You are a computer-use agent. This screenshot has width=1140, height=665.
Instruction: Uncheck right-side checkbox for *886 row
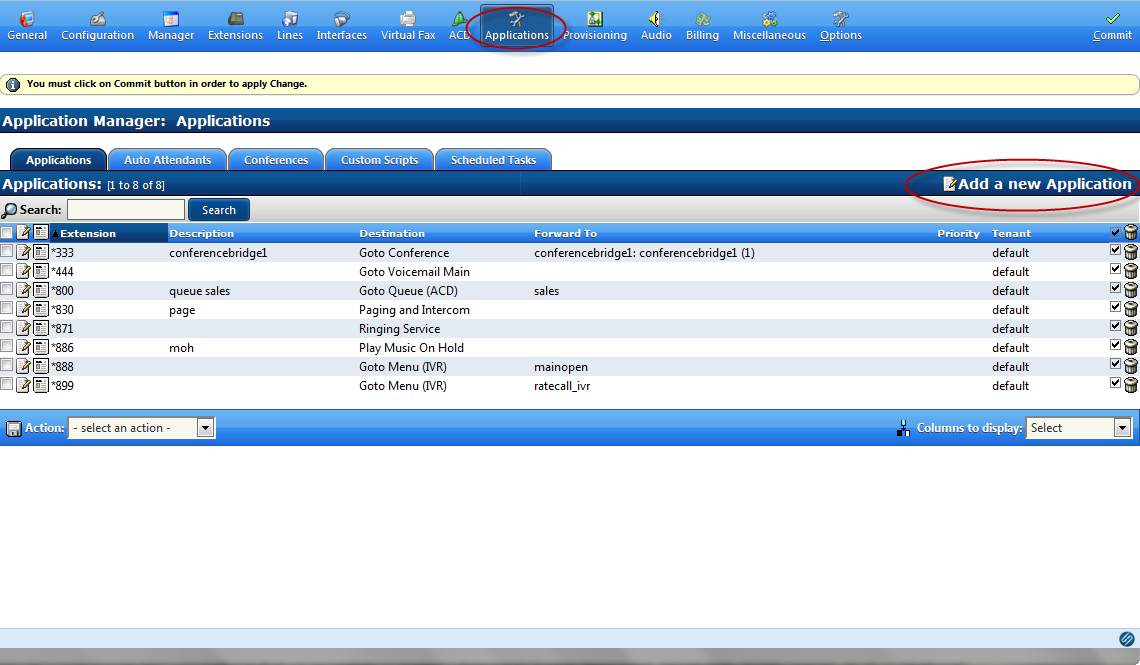pos(1116,347)
